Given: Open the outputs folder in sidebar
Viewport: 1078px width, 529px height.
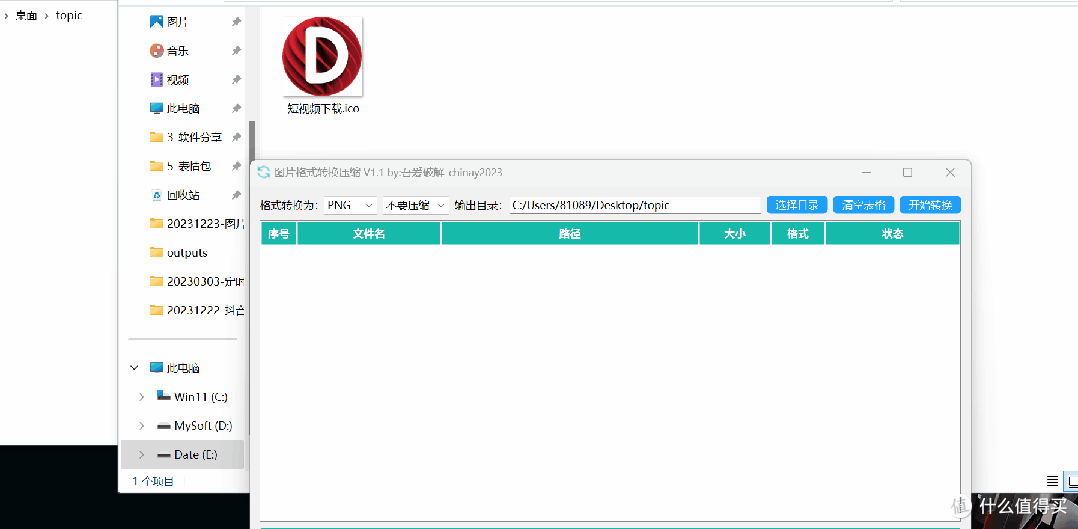Looking at the screenshot, I should pyautogui.click(x=178, y=252).
